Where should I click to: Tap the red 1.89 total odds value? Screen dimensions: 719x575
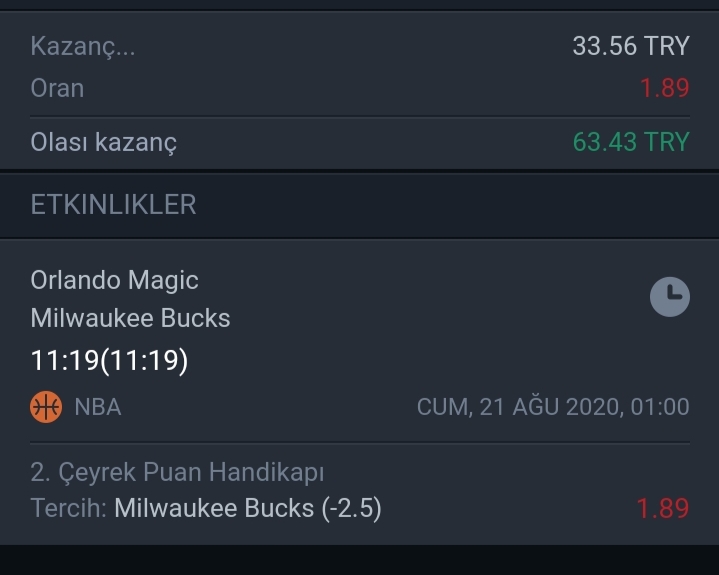point(664,88)
